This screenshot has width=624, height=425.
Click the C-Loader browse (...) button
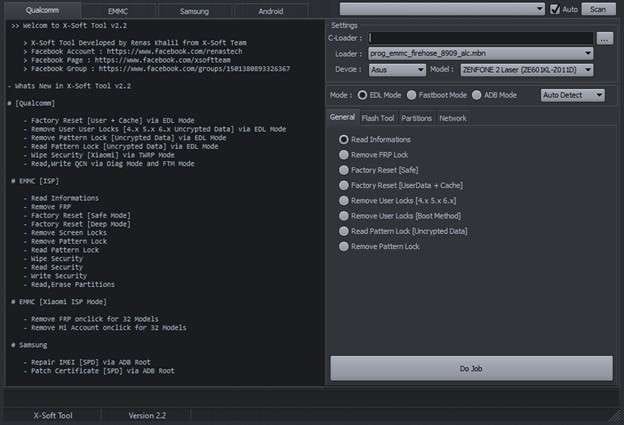(x=604, y=39)
